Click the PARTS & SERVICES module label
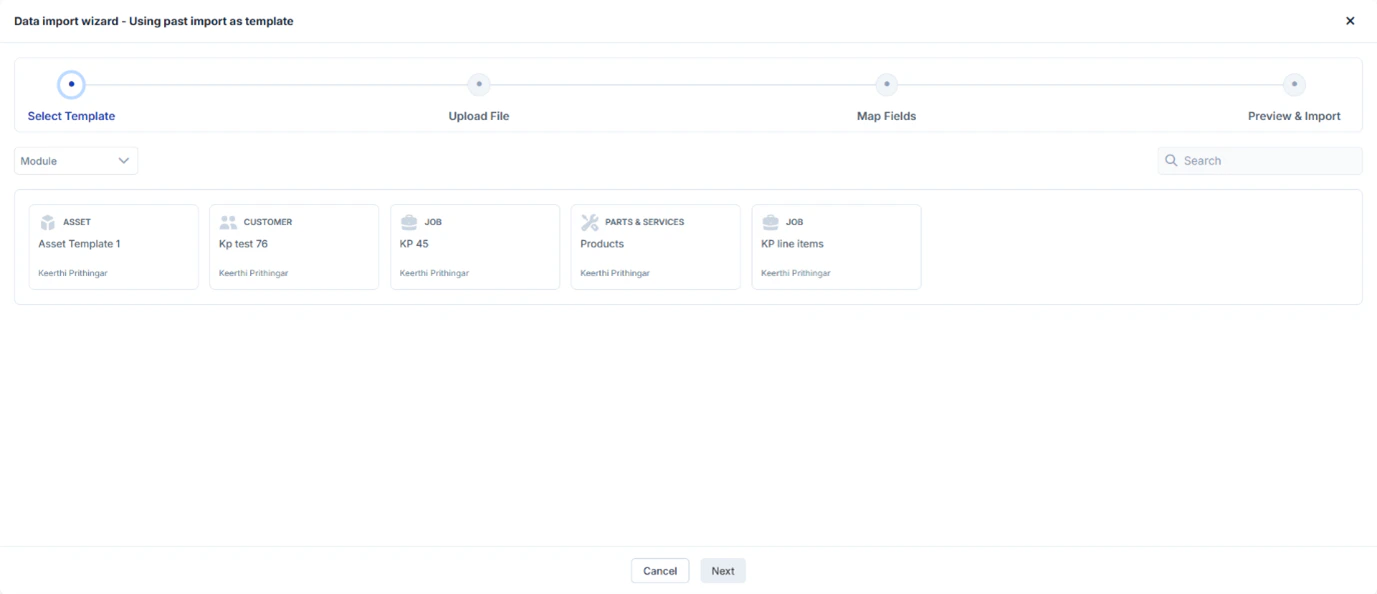The image size is (1377, 594). pos(645,222)
